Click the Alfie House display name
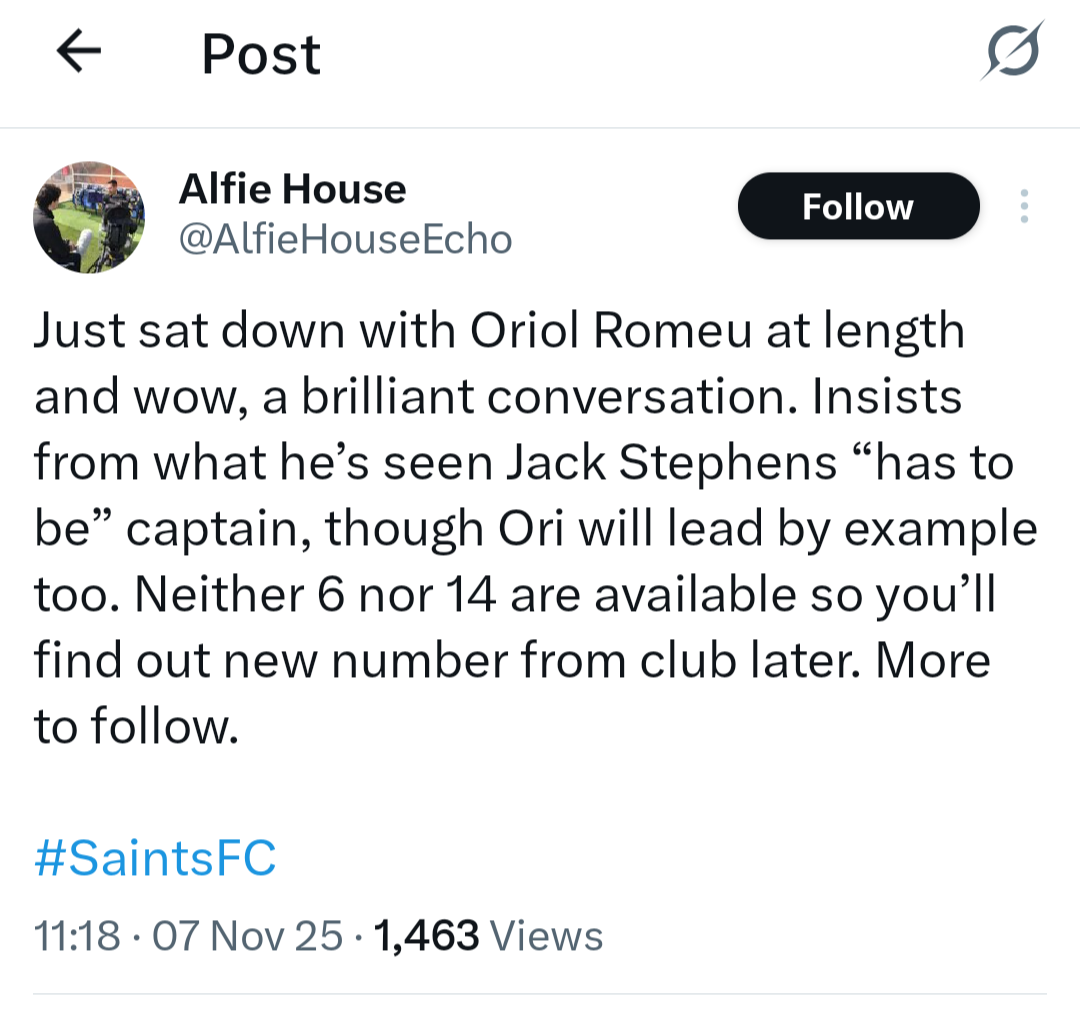Viewport: 1080px width, 1011px height. (x=292, y=189)
